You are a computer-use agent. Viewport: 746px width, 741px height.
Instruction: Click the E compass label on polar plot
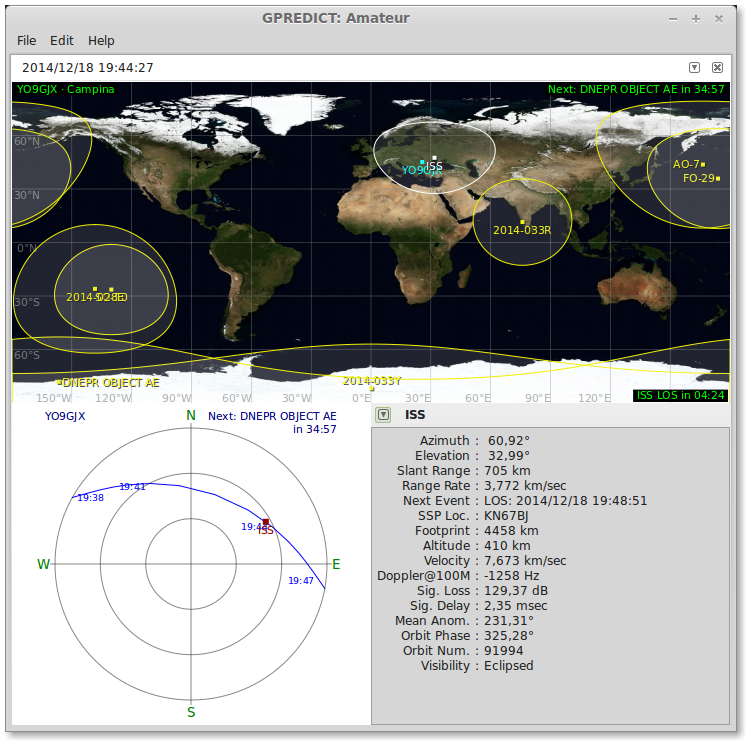point(336,564)
